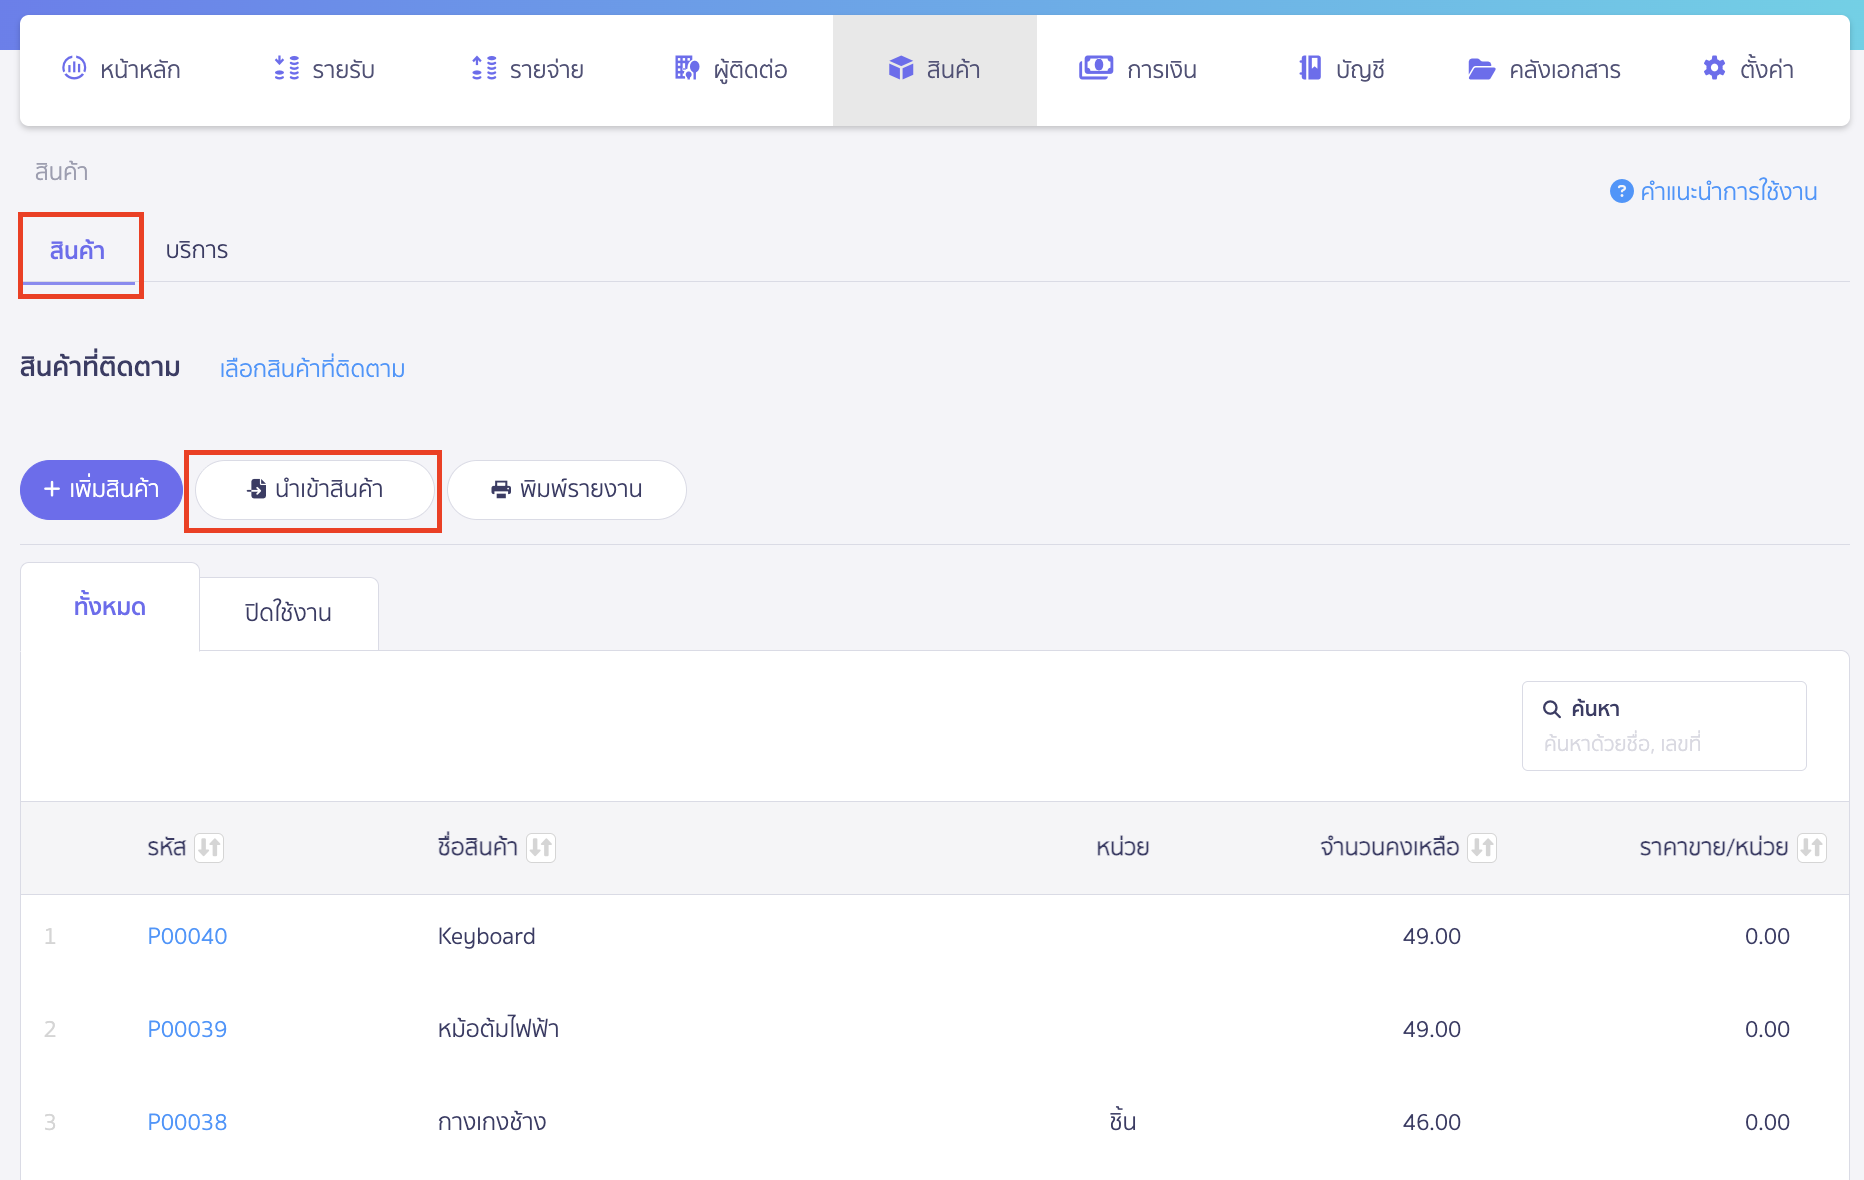
Task: Click the dashboard icon beside หน้าหลัก
Action: 74,68
